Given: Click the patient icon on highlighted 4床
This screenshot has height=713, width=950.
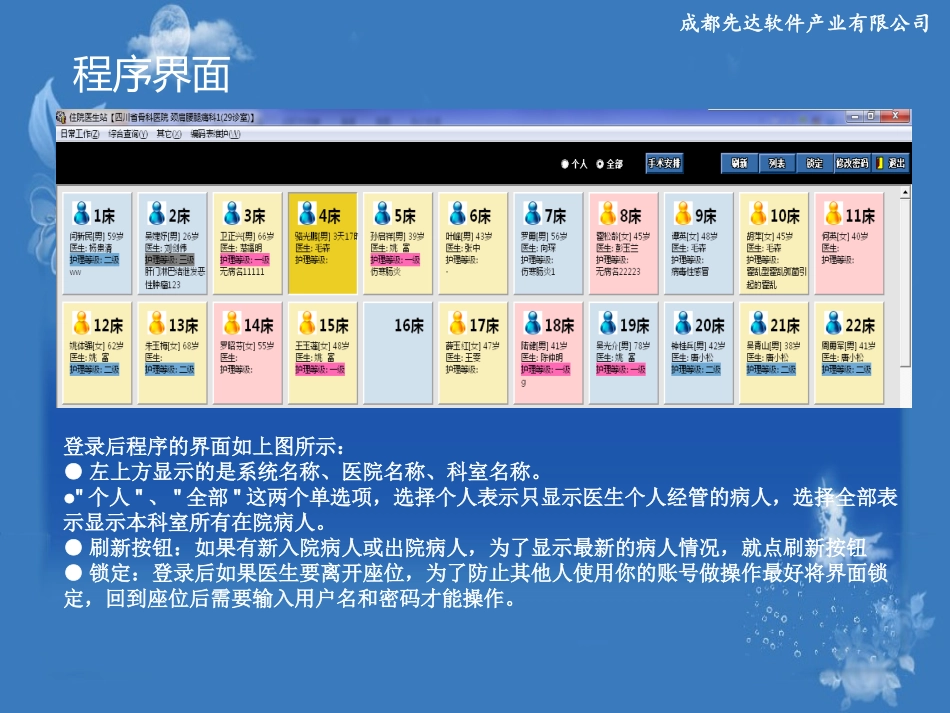Looking at the screenshot, I should pos(307,214).
